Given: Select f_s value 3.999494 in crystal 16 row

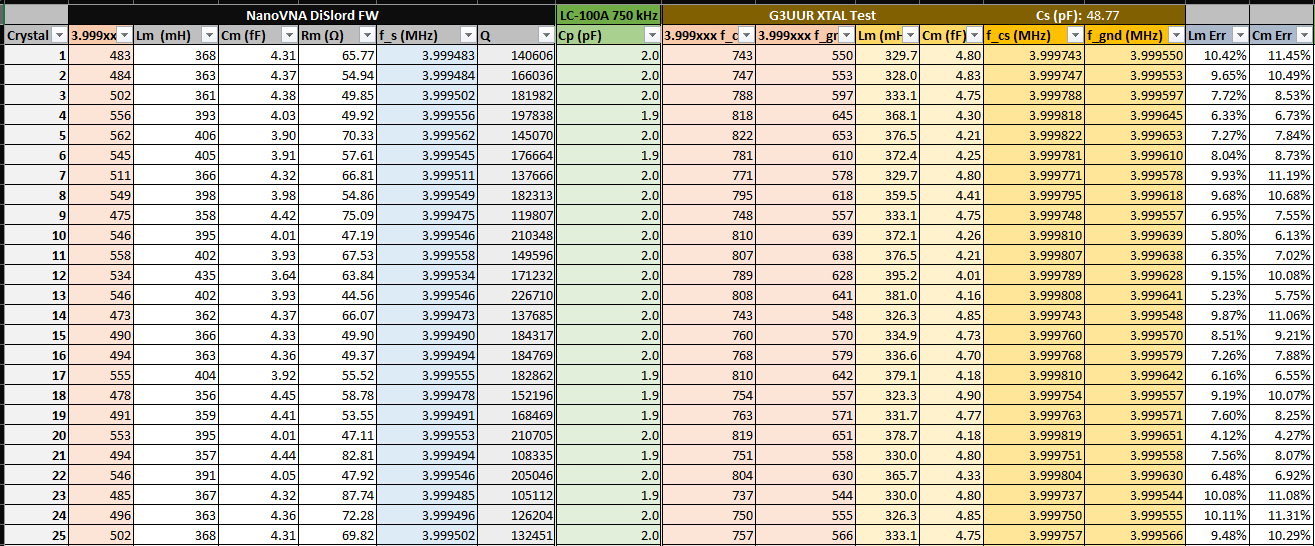Looking at the screenshot, I should coord(427,356).
